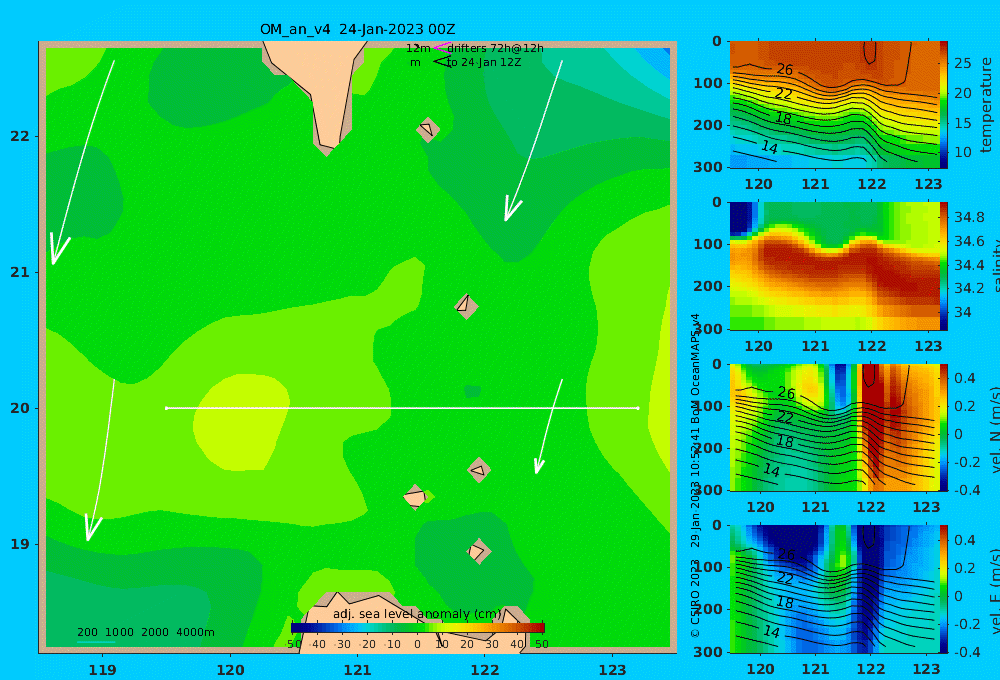Image resolution: width=1000 pixels, height=680 pixels.
Task: Click the 'vel. N (m/s)' axis label
Action: click(994, 429)
